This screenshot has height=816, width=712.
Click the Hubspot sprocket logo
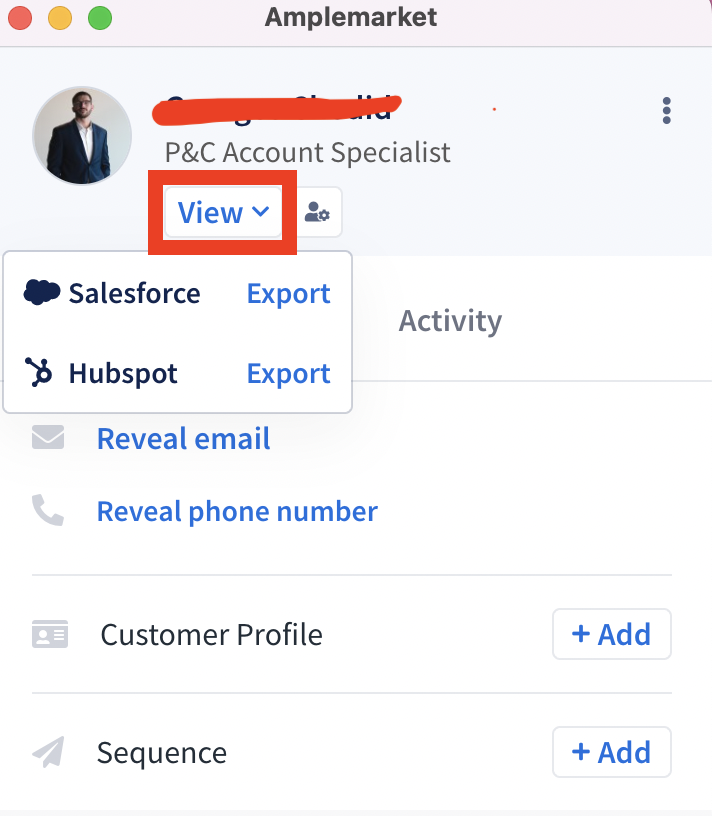39,372
